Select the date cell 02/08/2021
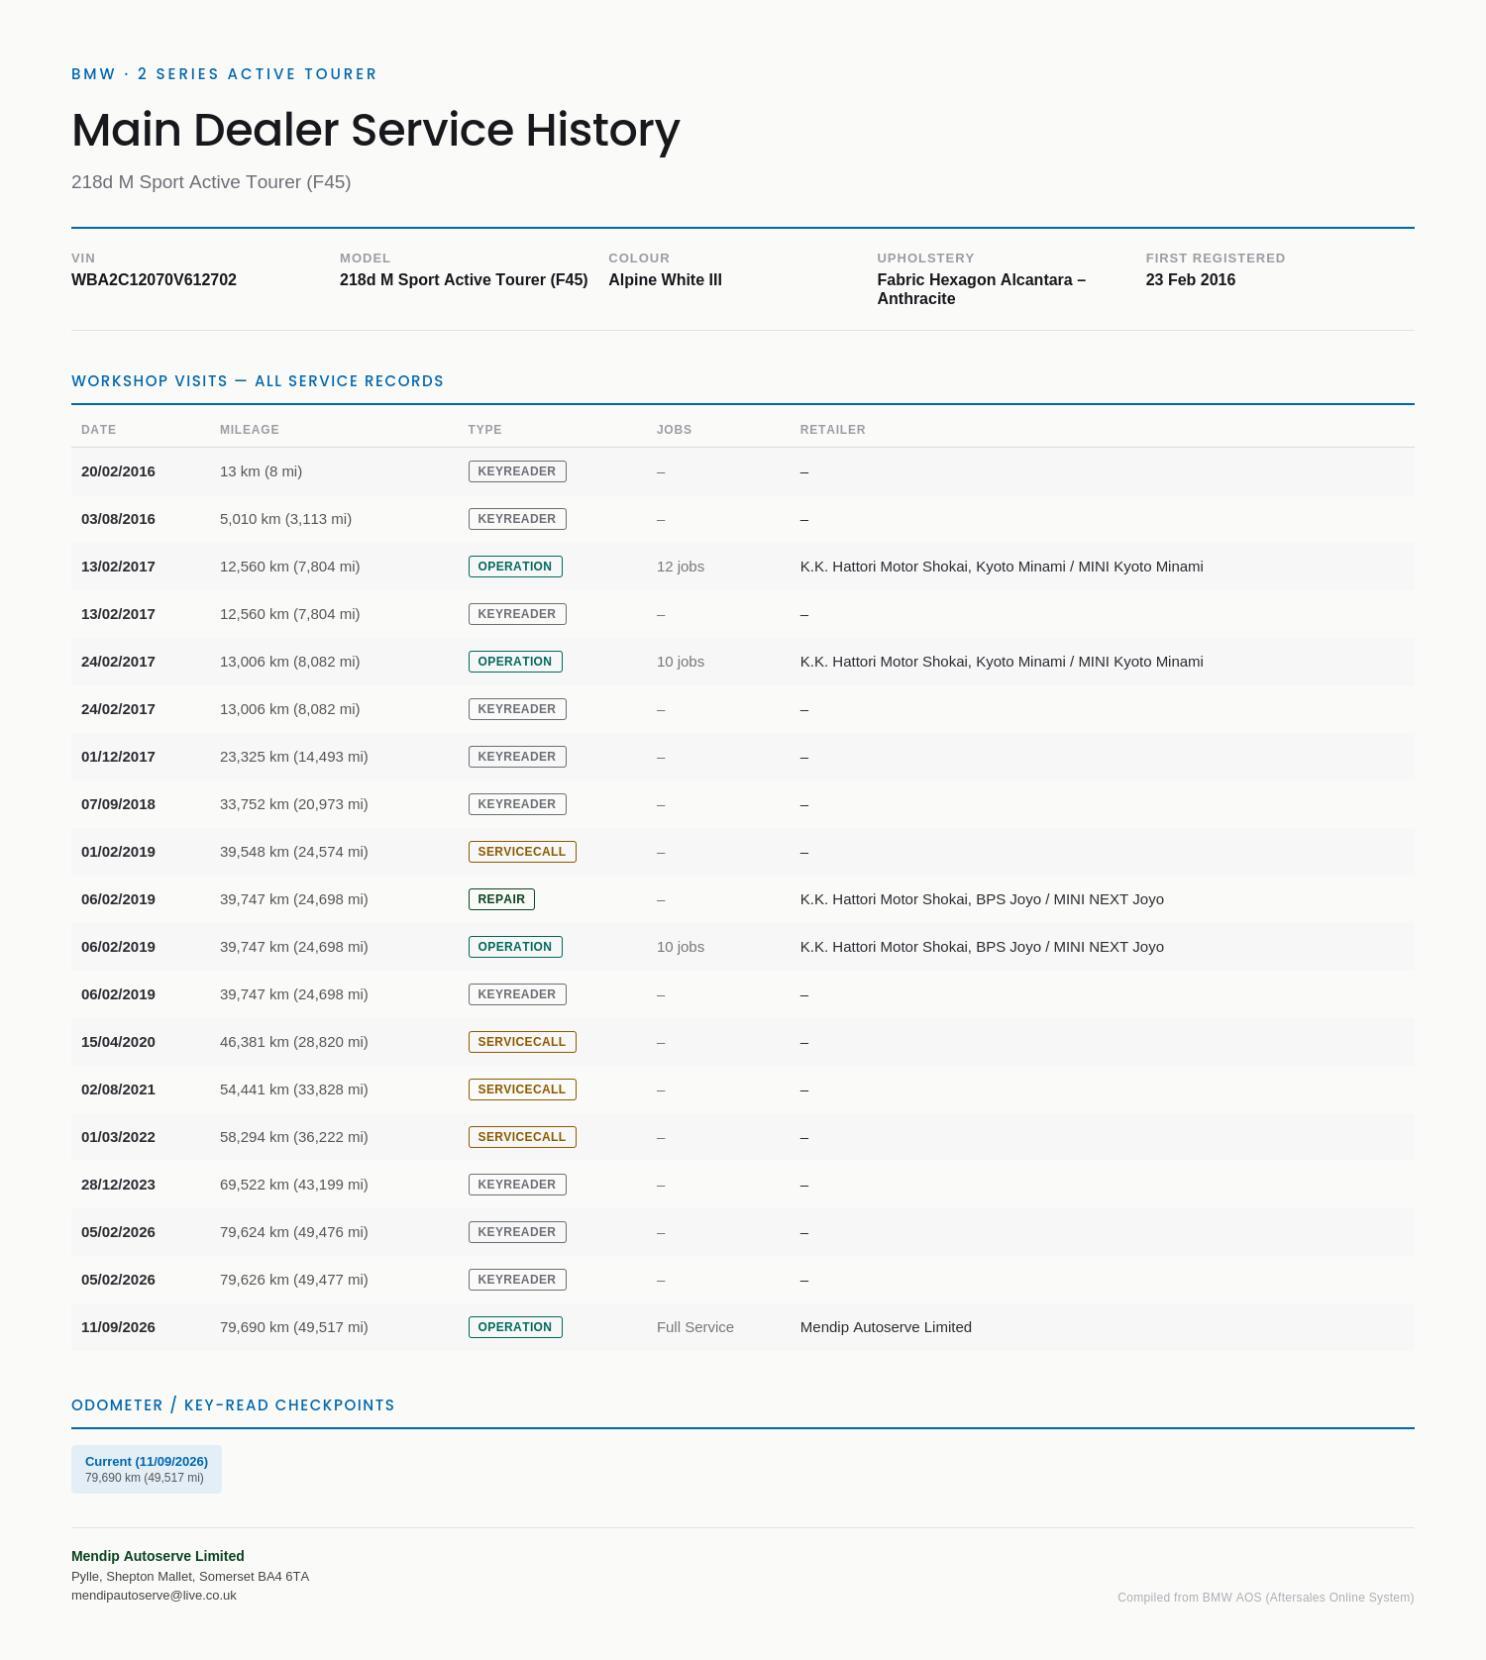This screenshot has height=1660, width=1486. click(118, 1089)
